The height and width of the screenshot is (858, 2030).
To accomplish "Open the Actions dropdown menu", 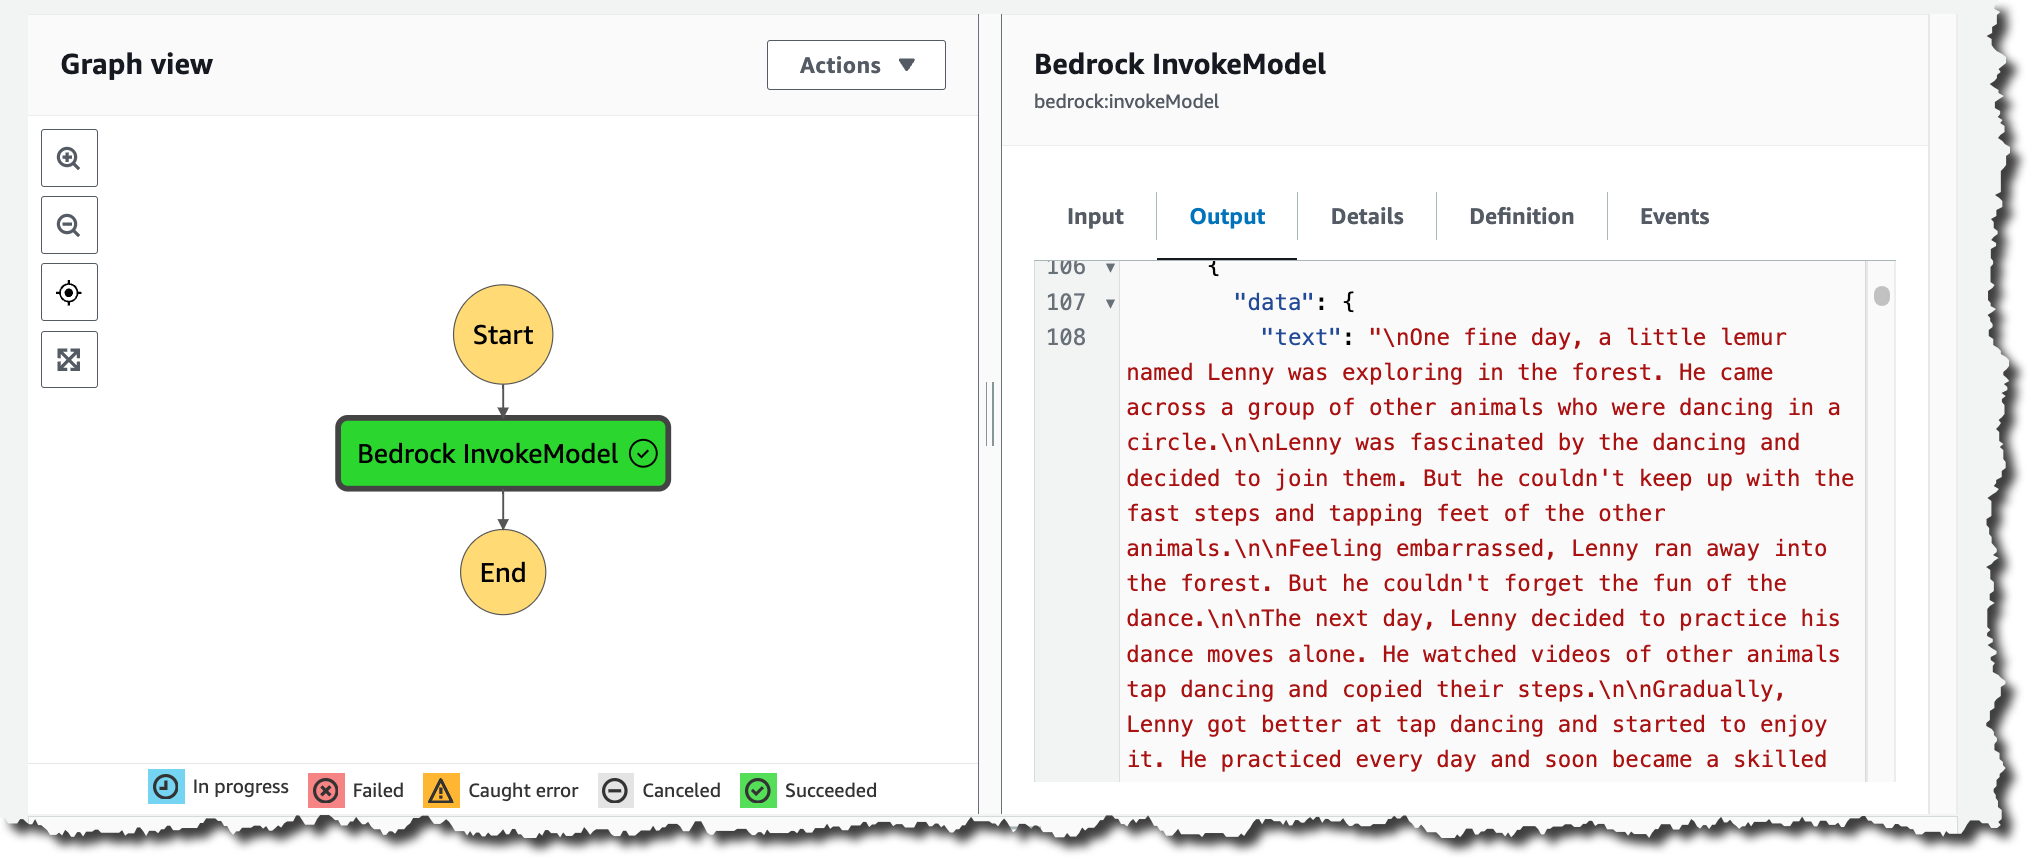I will pos(856,65).
